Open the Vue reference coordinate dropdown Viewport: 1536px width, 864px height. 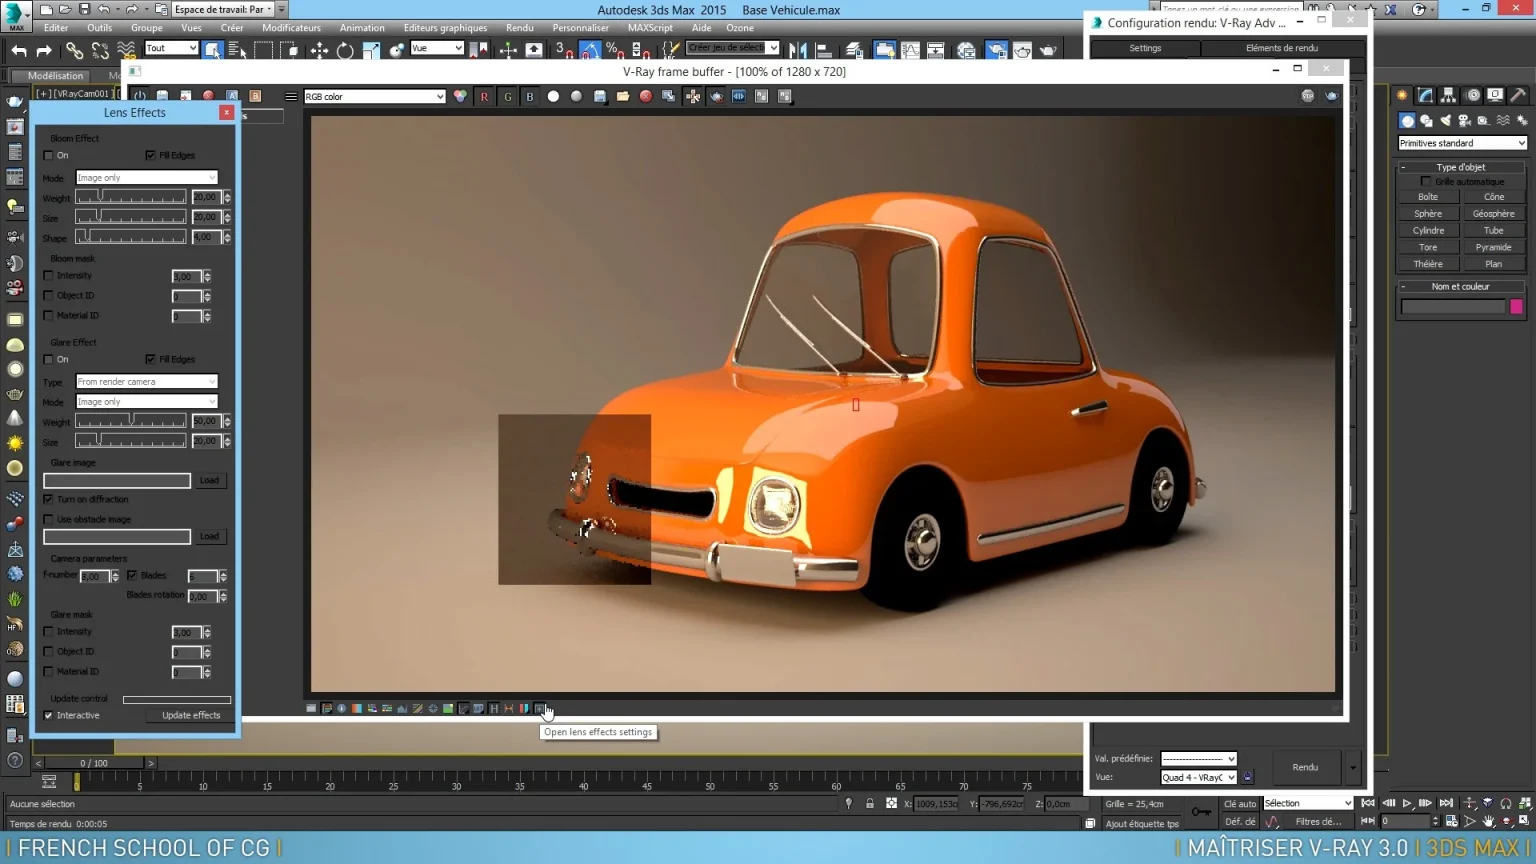click(437, 48)
